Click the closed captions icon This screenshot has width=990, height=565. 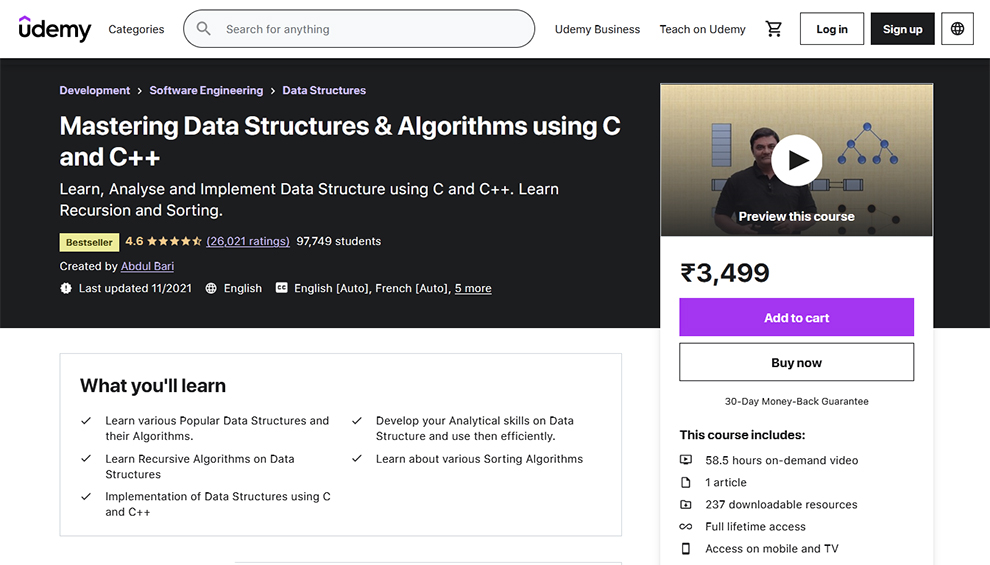pyautogui.click(x=281, y=288)
